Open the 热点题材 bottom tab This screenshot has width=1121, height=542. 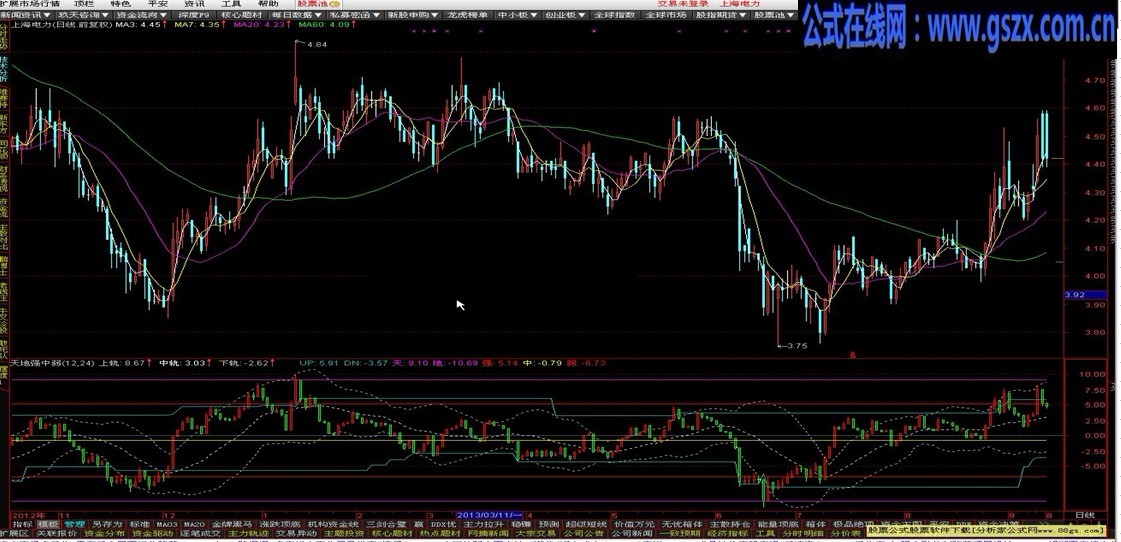tap(440, 533)
